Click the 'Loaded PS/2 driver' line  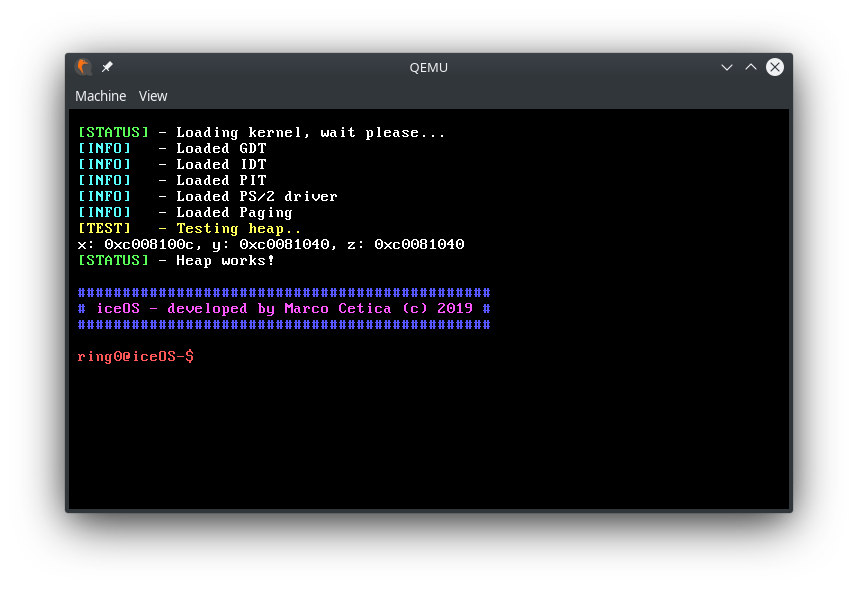click(x=256, y=196)
